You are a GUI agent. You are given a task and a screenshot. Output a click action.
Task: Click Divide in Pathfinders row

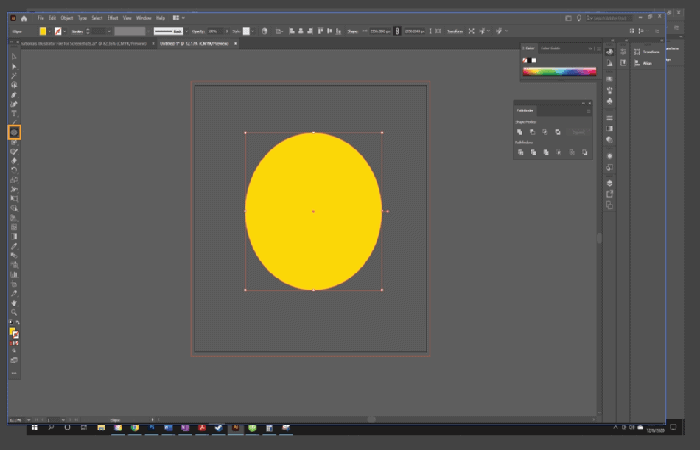pyautogui.click(x=521, y=152)
